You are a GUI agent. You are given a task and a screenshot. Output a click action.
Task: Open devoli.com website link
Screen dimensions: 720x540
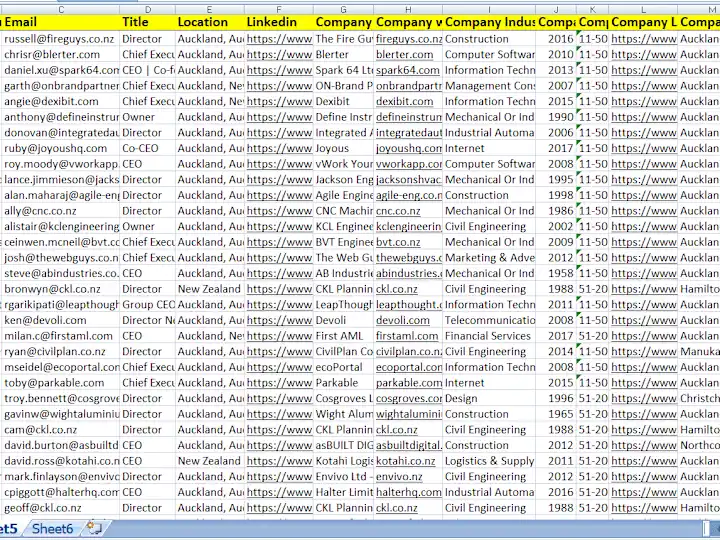403,320
